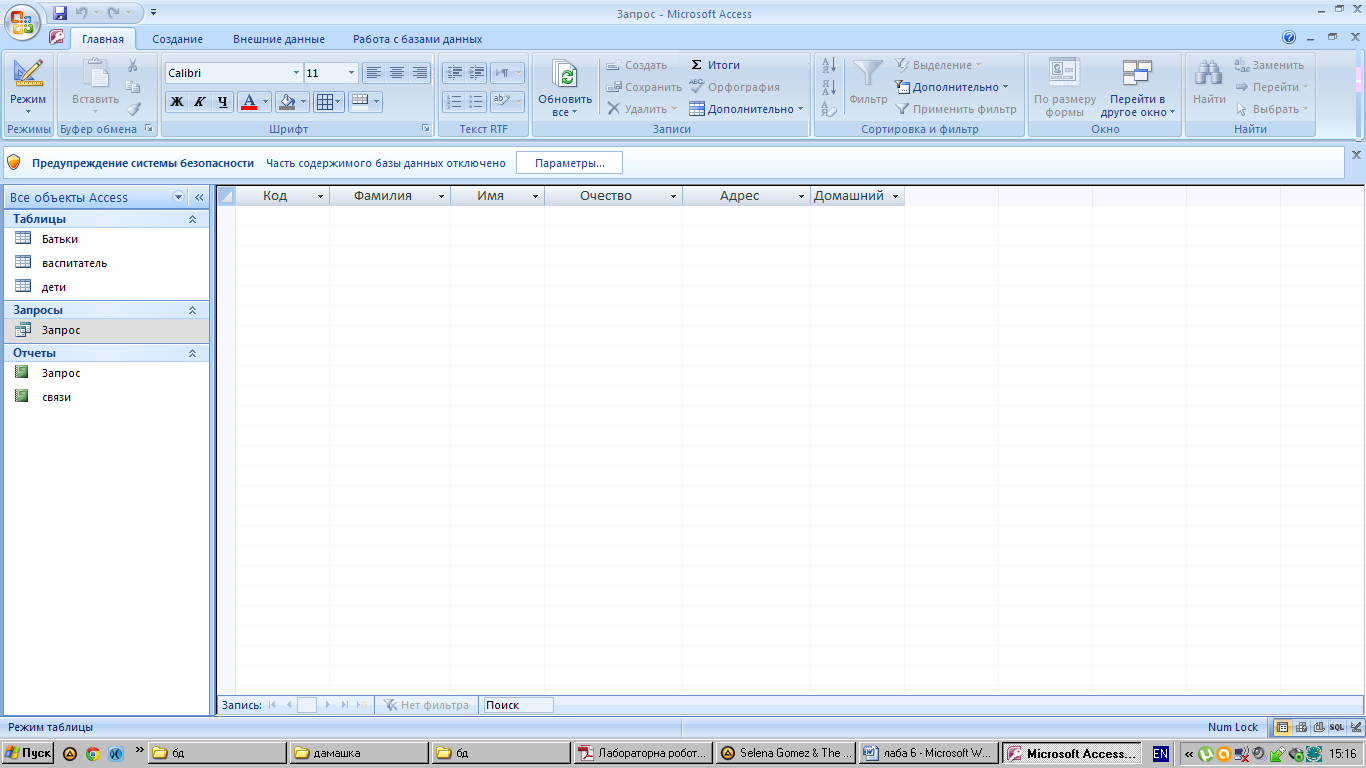Select the дети table
Screen dimensions: 1366x768
tap(106, 287)
